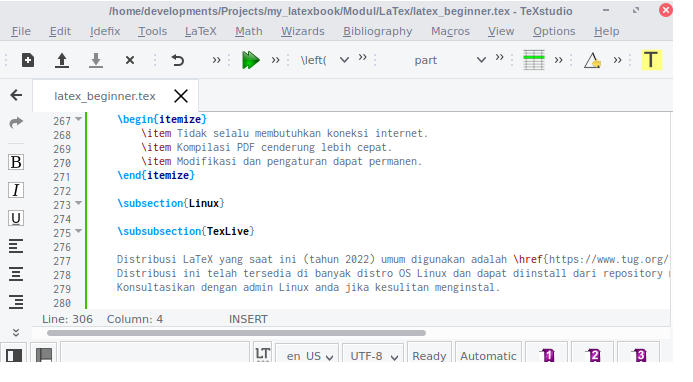Apply underline formatting
Screen dimensions: 693x382
(16, 218)
